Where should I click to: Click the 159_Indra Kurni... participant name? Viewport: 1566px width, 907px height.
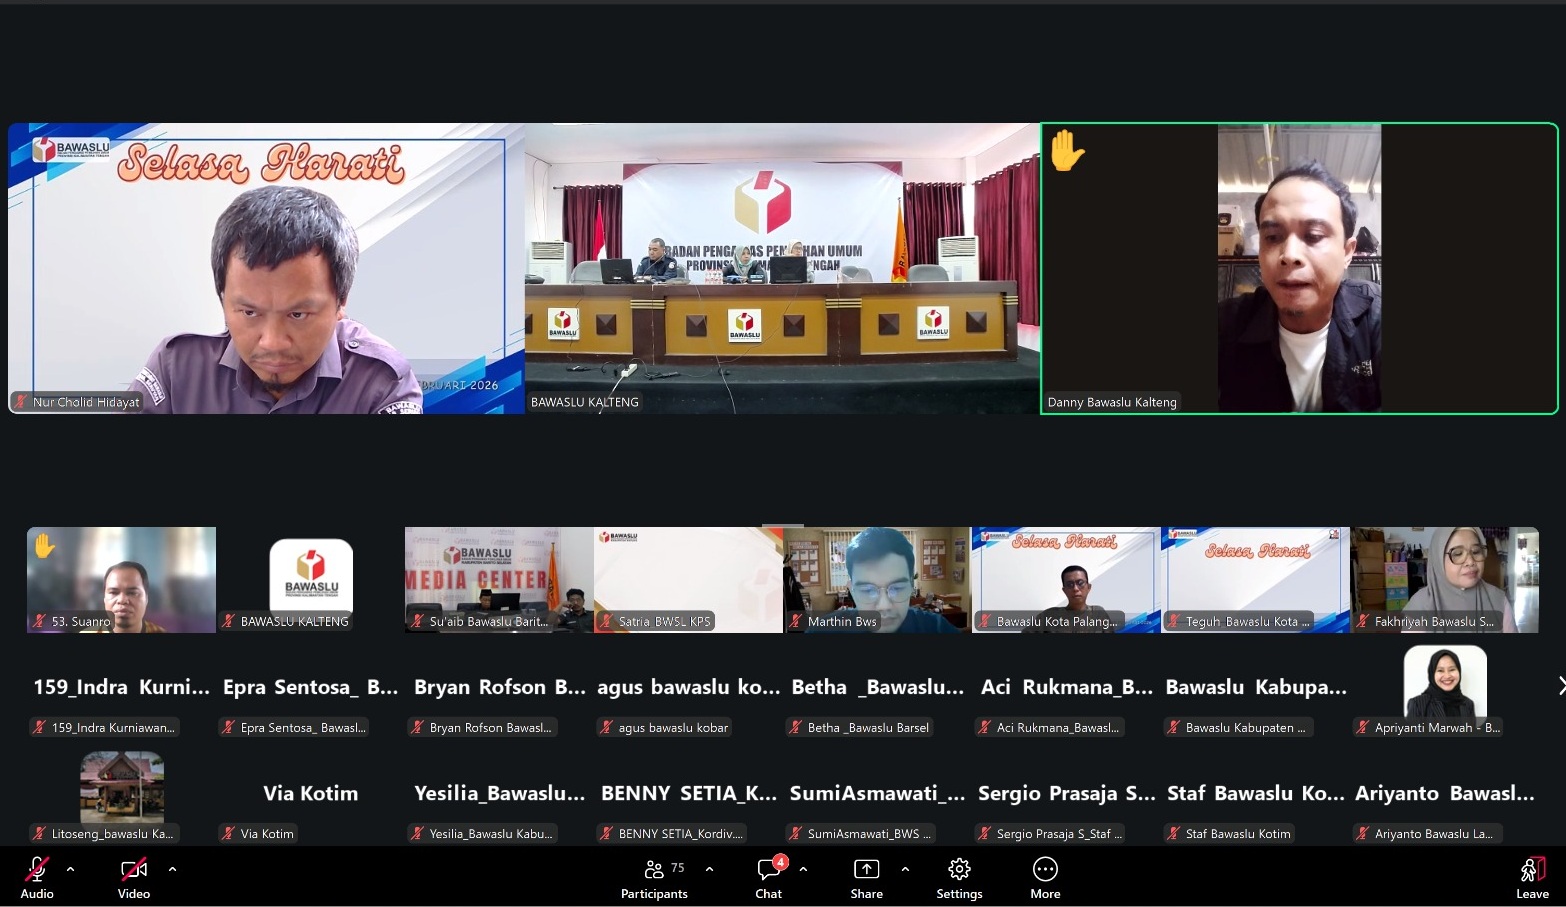tap(122, 687)
